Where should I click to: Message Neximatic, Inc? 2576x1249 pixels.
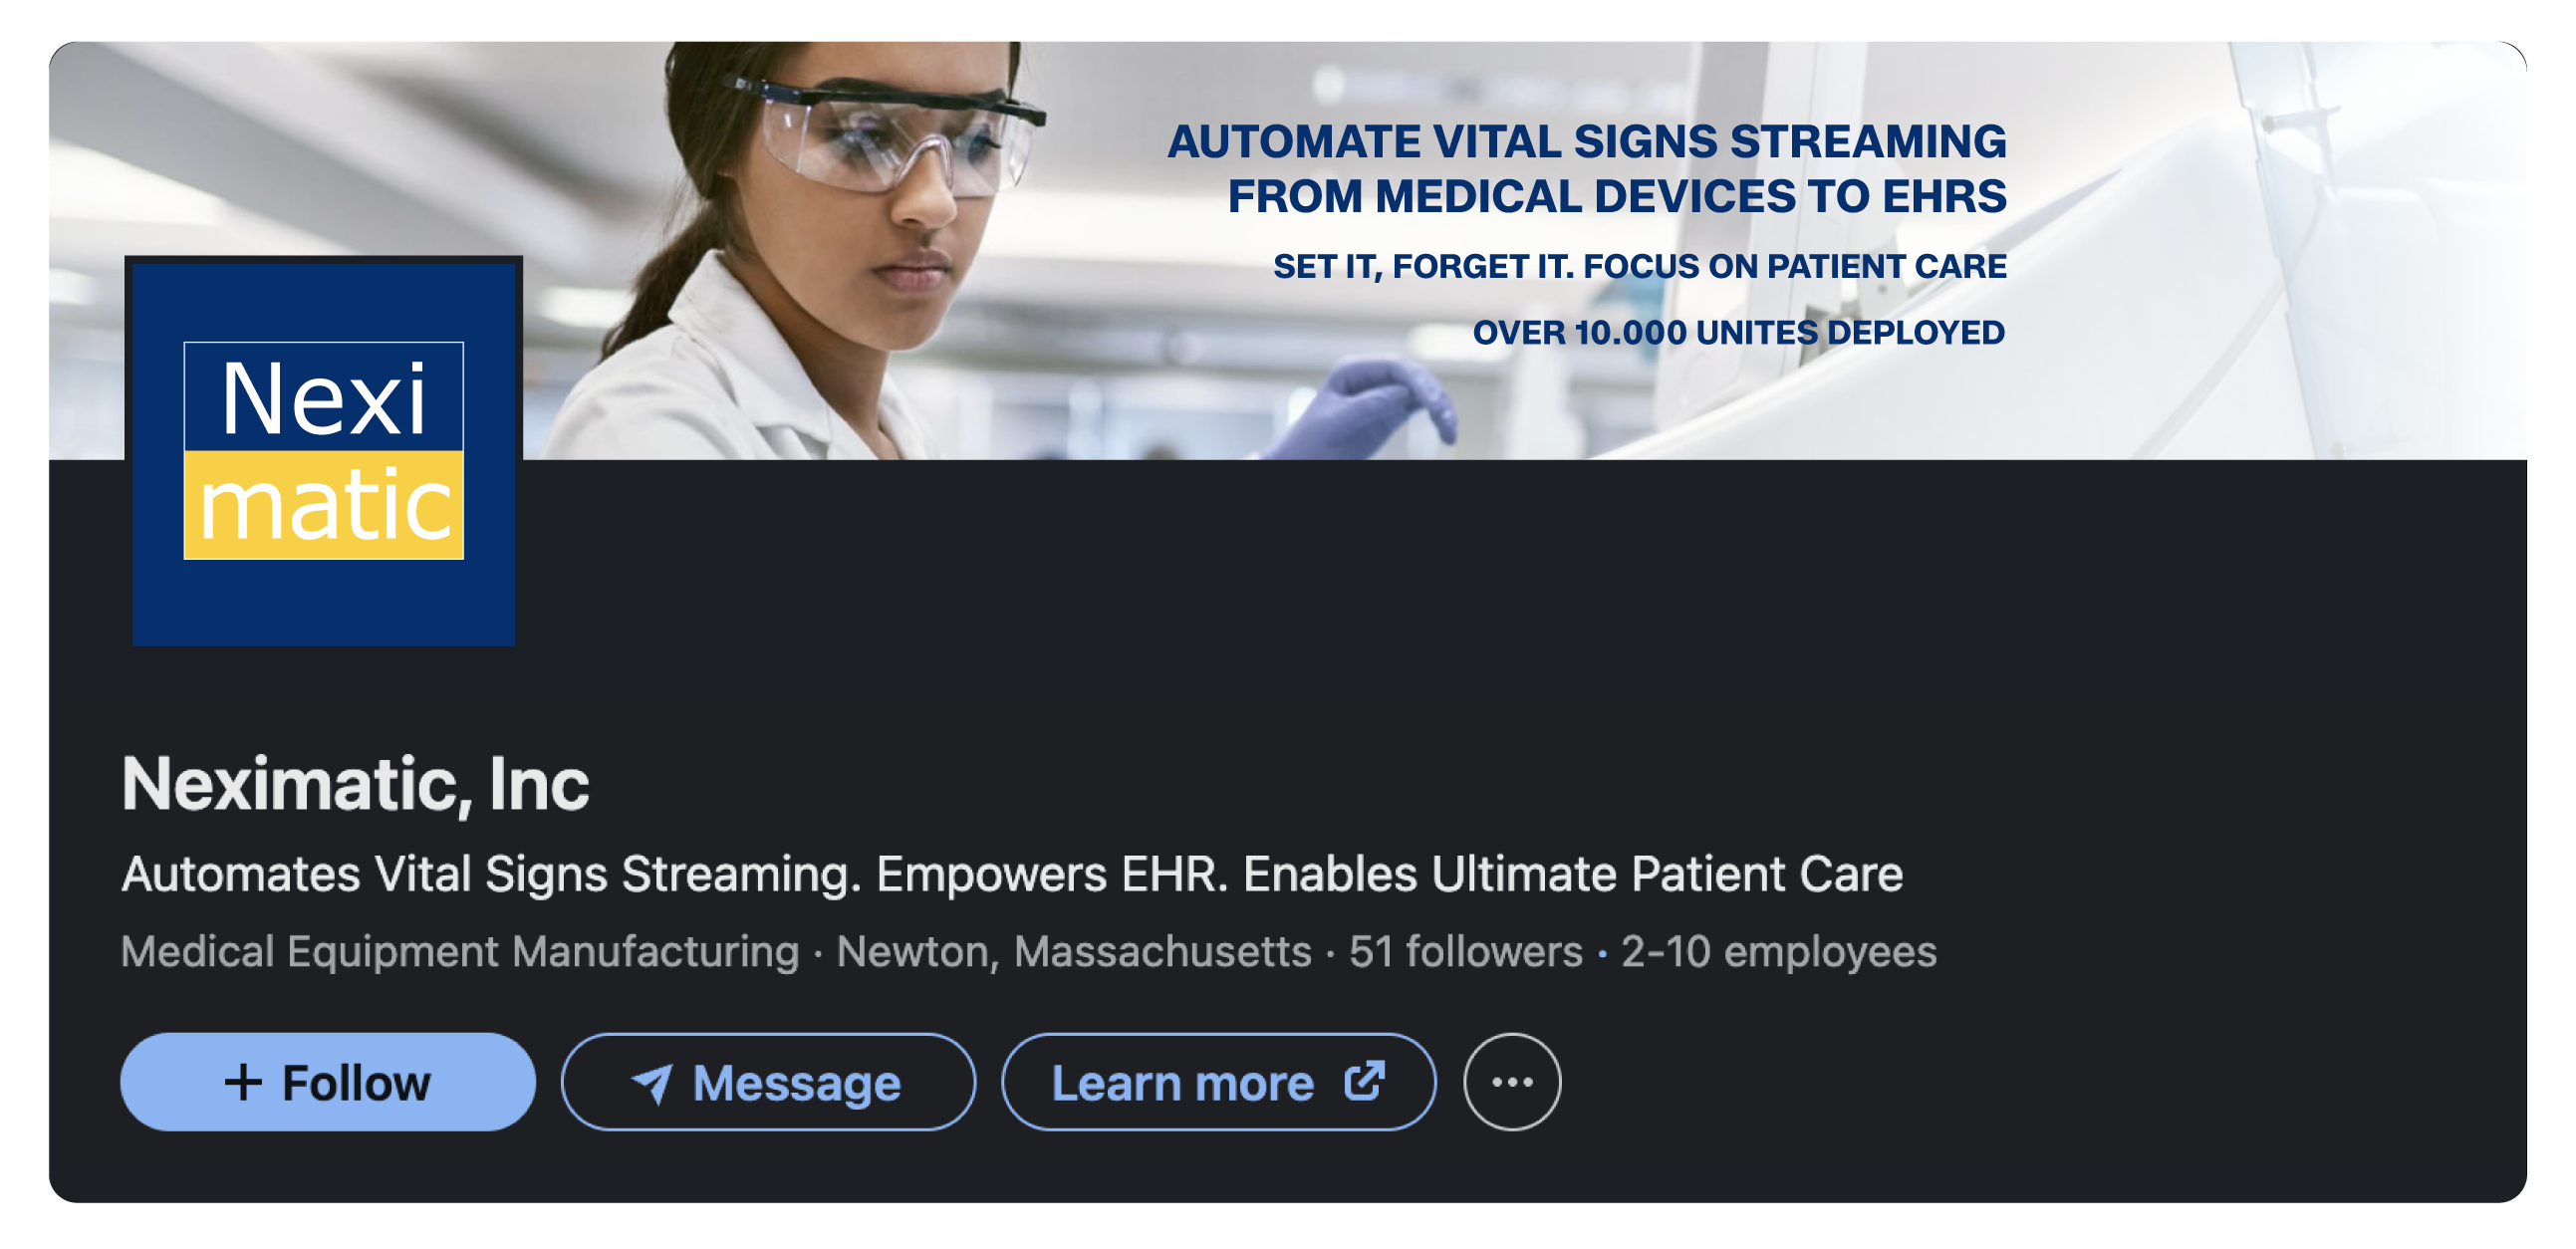pos(767,1082)
